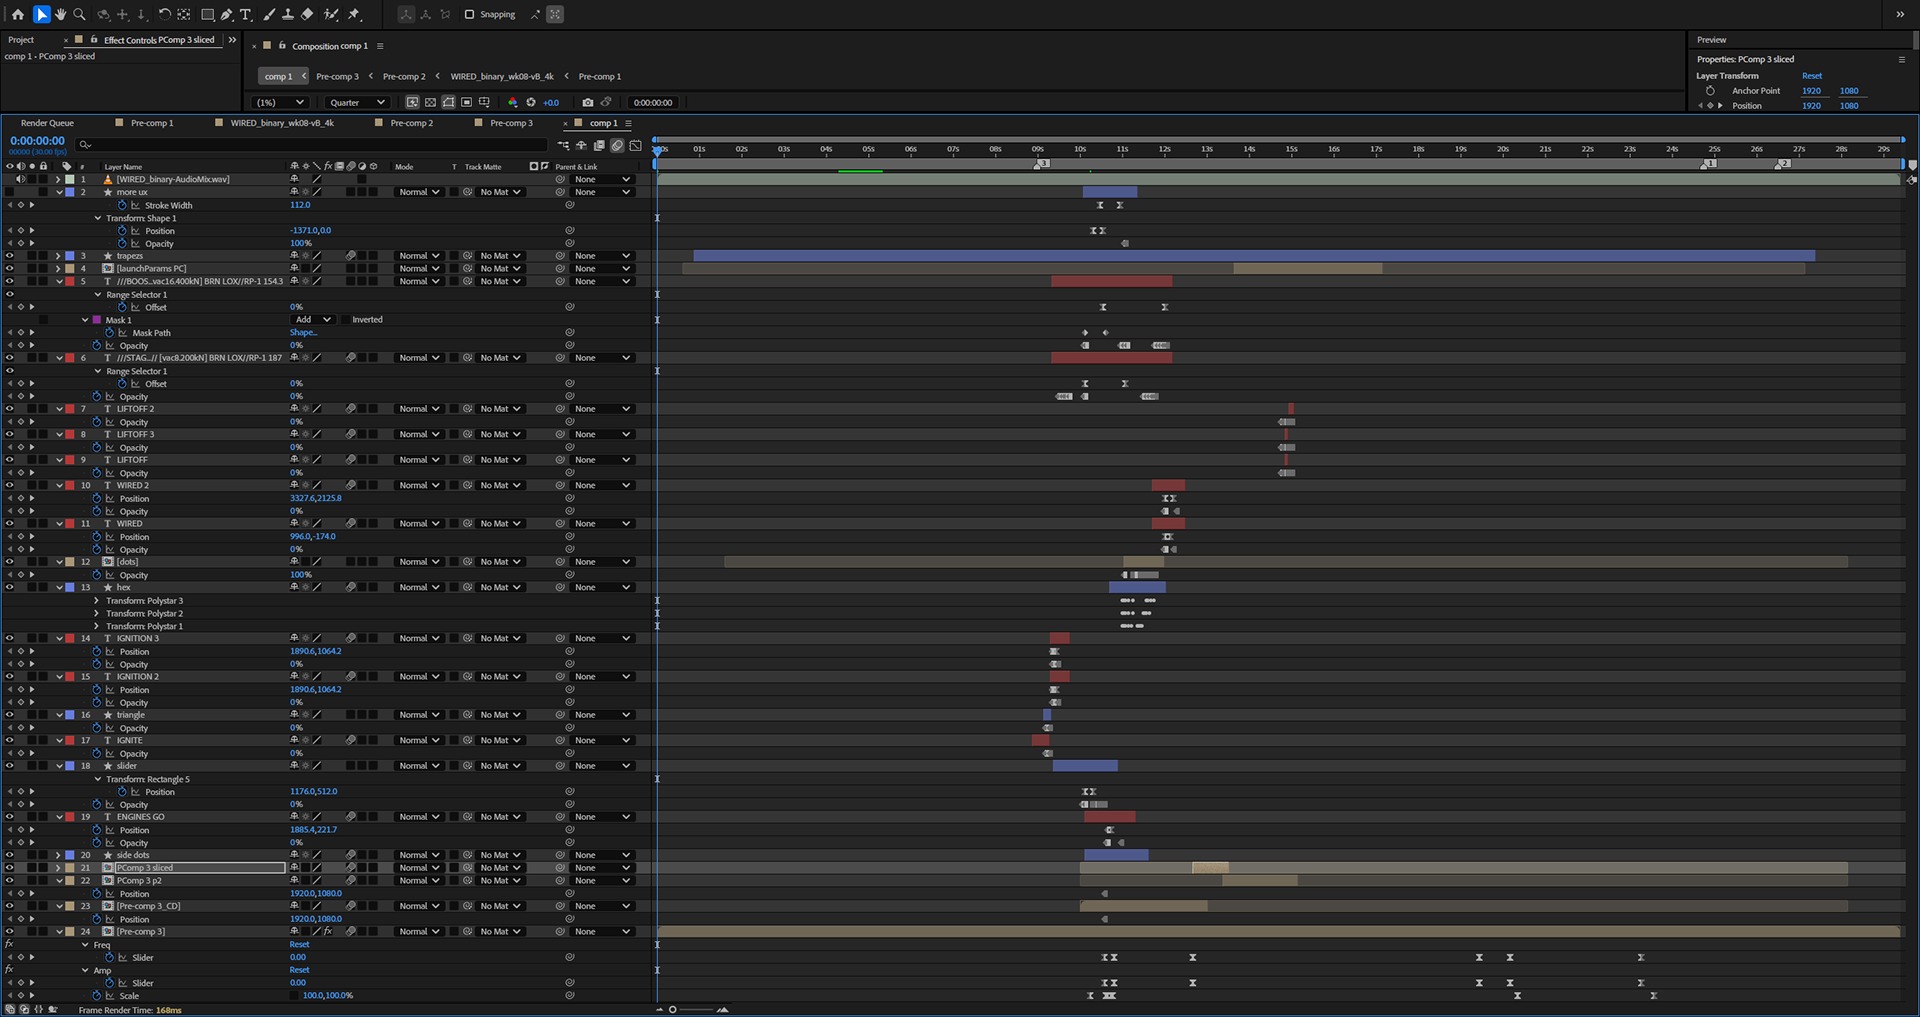The image size is (1920, 1017).
Task: Click the Take Snapshot camera icon
Action: point(588,102)
